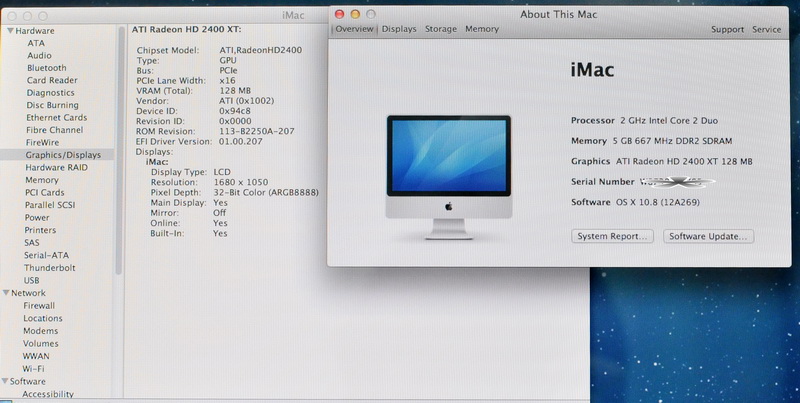The height and width of the screenshot is (403, 800).
Task: Click the System Report... button
Action: click(612, 236)
